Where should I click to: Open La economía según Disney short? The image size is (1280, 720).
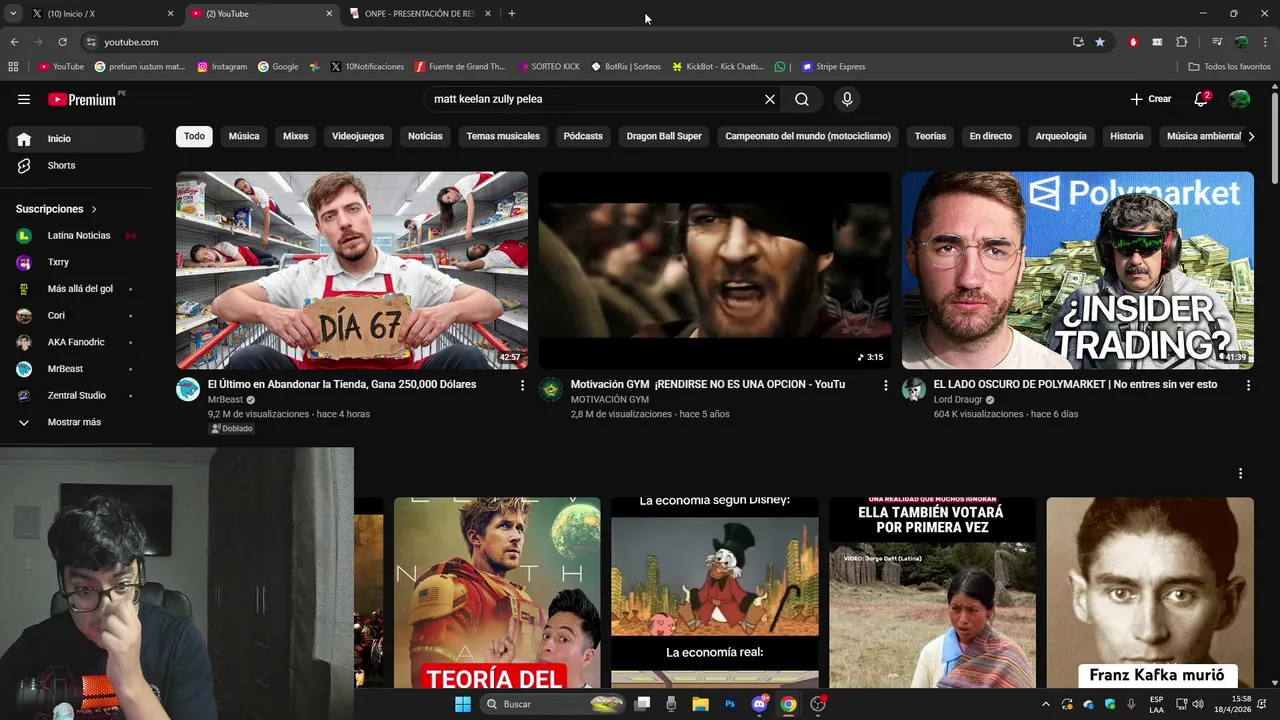point(715,593)
